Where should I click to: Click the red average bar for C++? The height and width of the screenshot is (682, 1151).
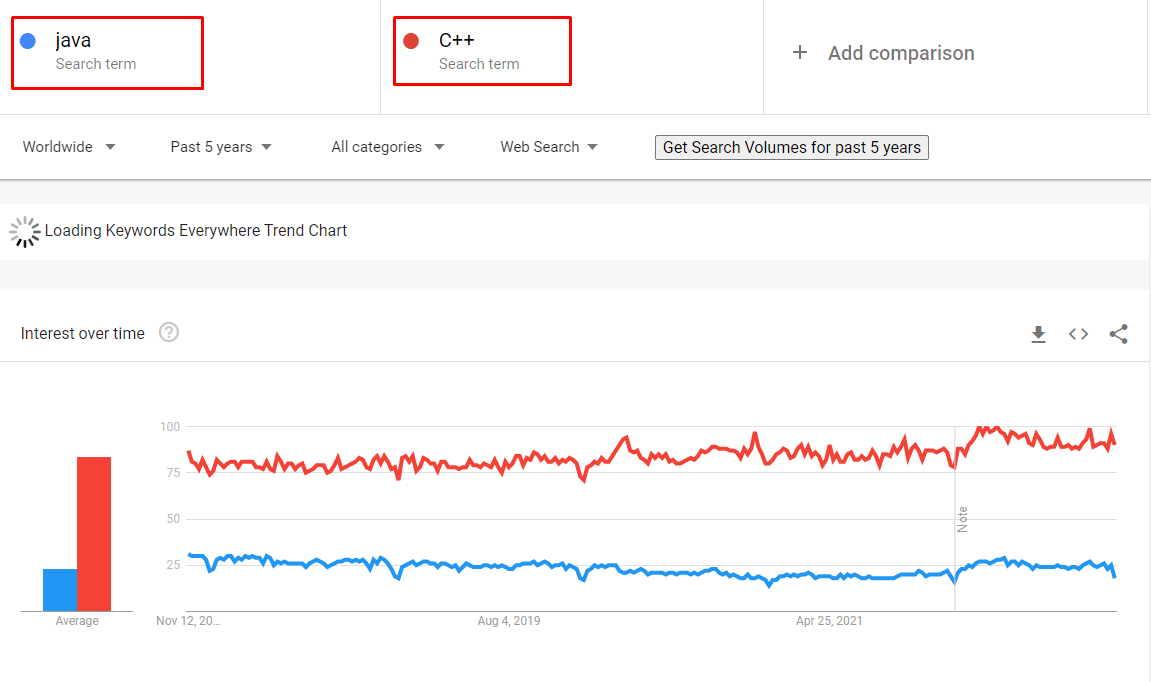click(94, 534)
